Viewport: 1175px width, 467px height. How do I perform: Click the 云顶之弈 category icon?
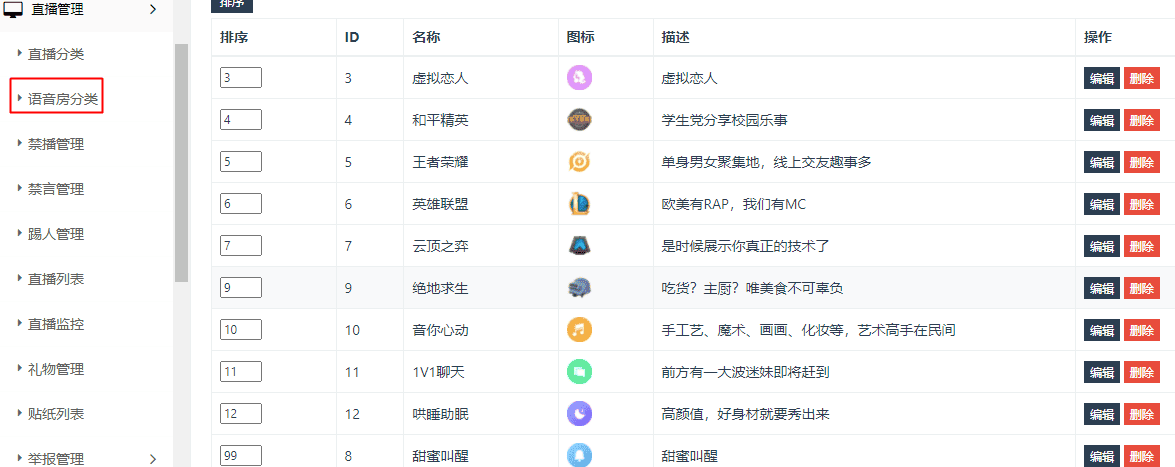click(580, 246)
